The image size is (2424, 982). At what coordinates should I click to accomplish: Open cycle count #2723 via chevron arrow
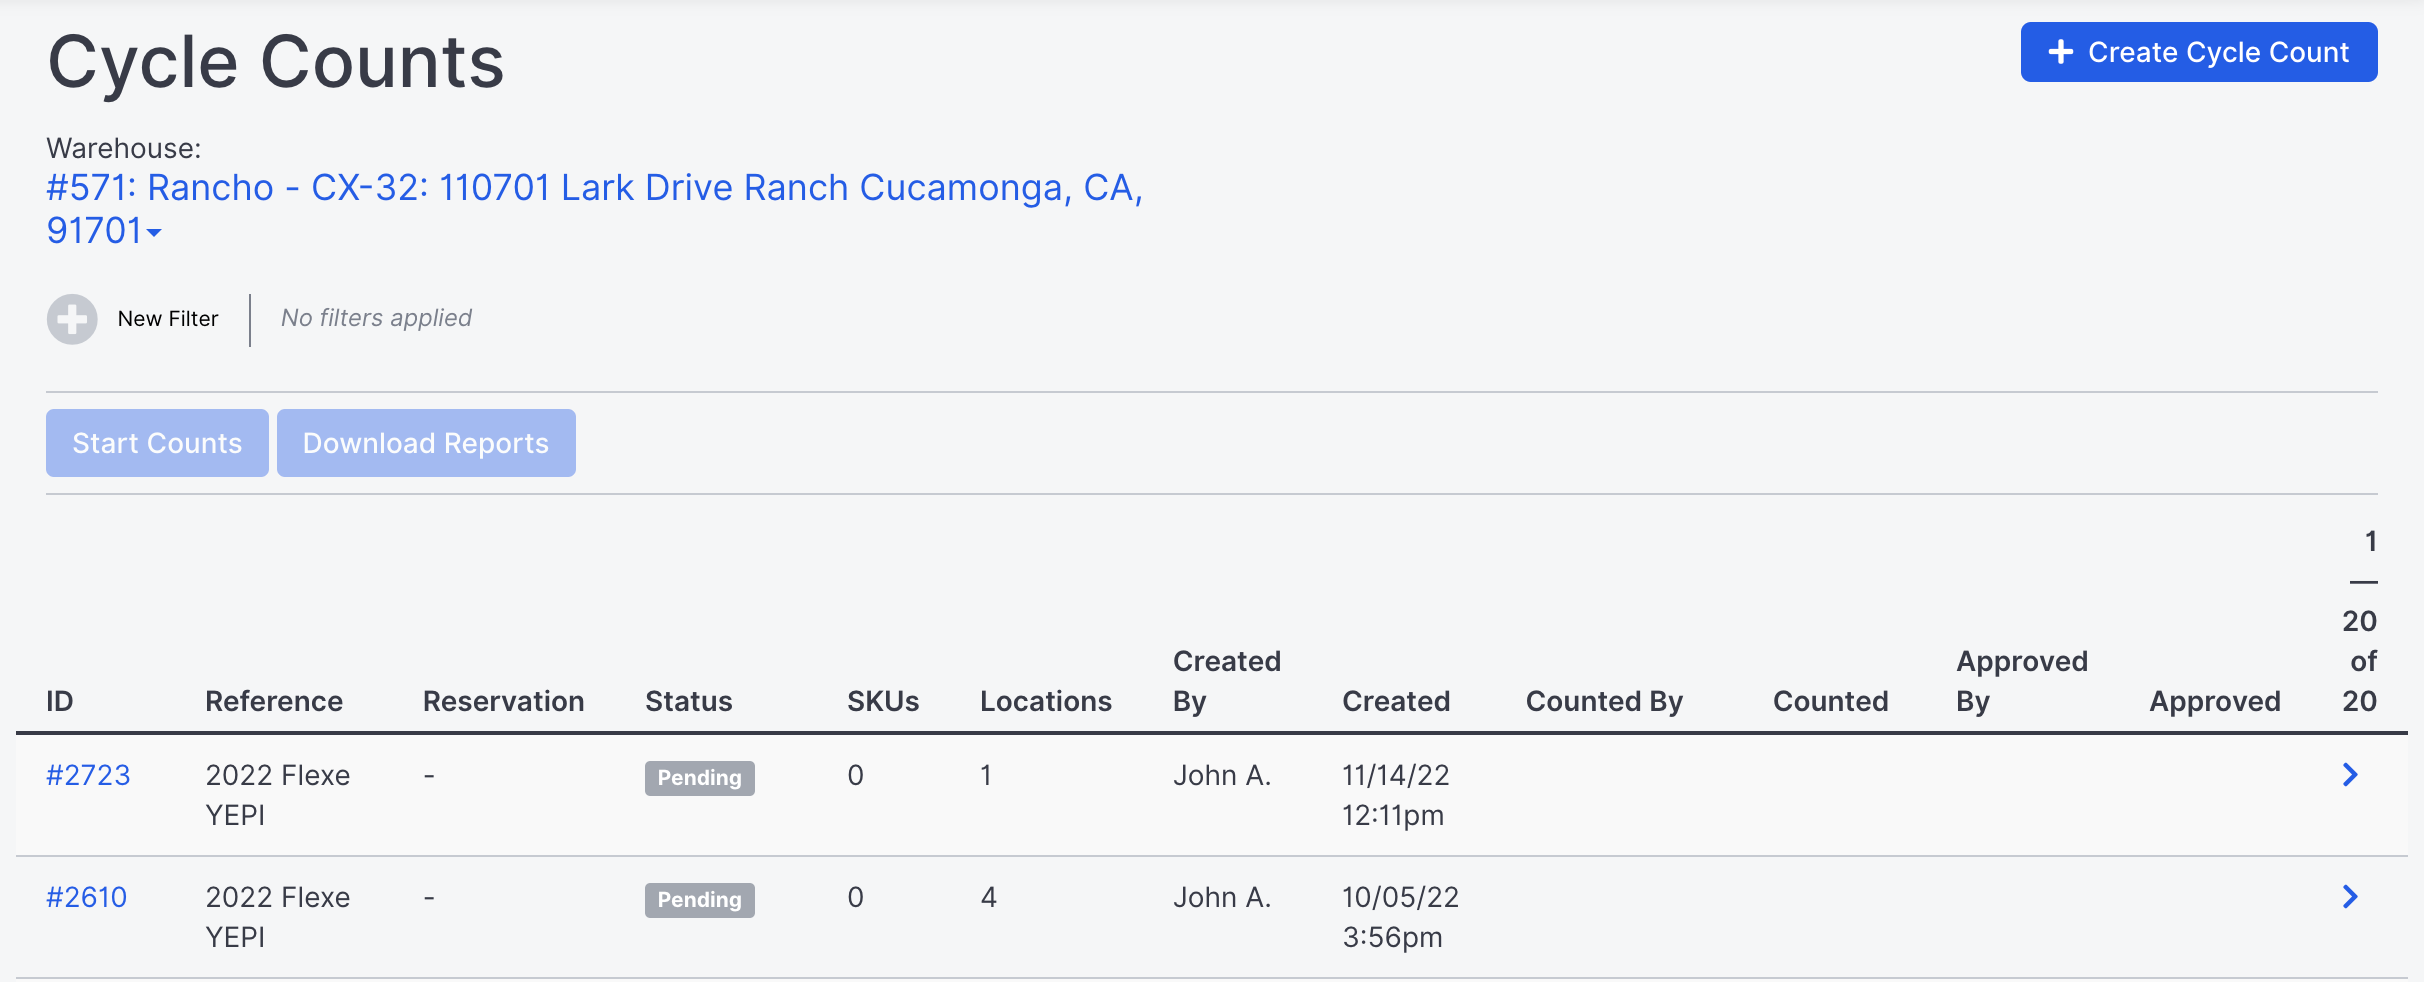click(x=2350, y=775)
